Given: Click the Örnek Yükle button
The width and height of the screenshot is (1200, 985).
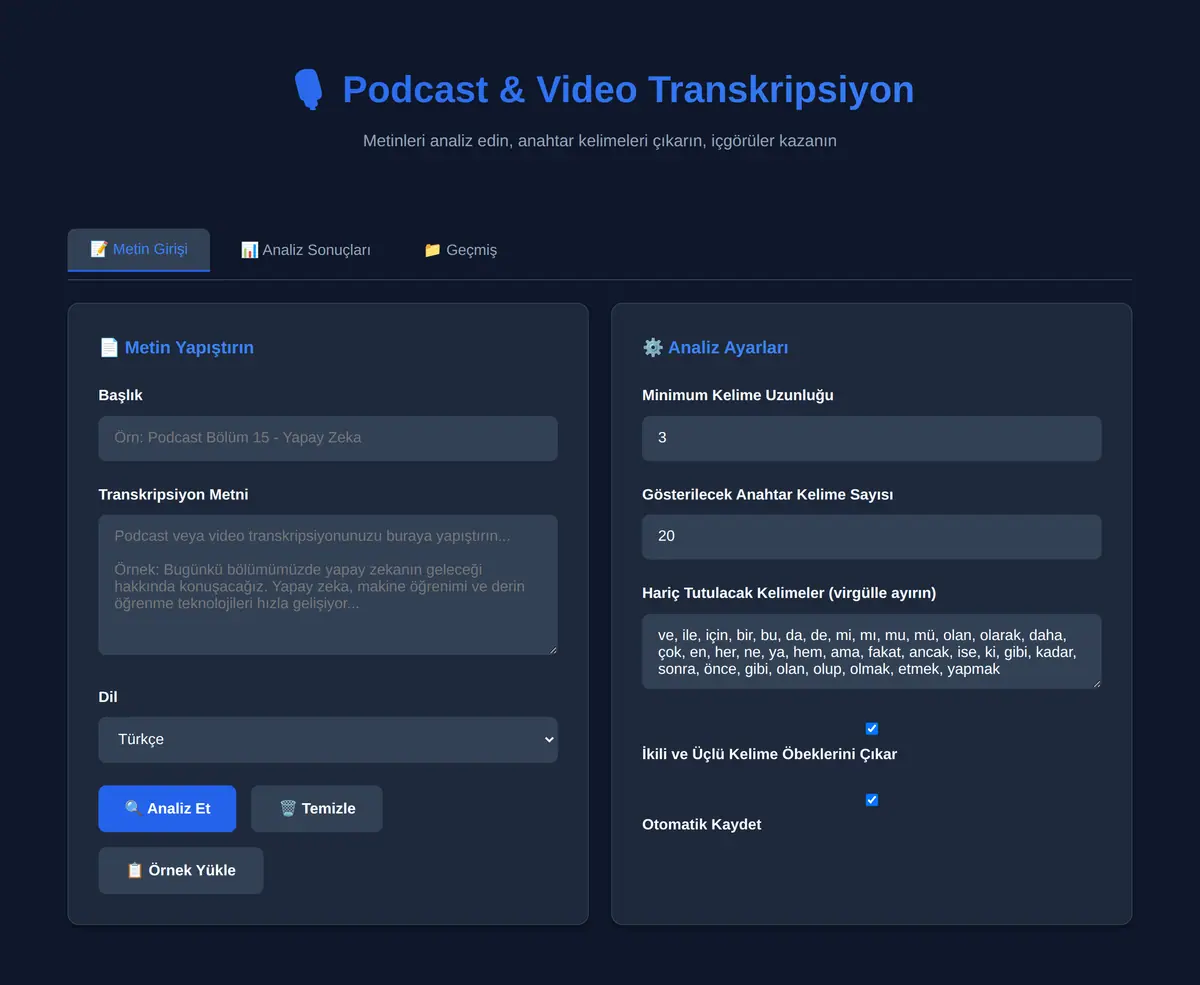Looking at the screenshot, I should point(181,870).
